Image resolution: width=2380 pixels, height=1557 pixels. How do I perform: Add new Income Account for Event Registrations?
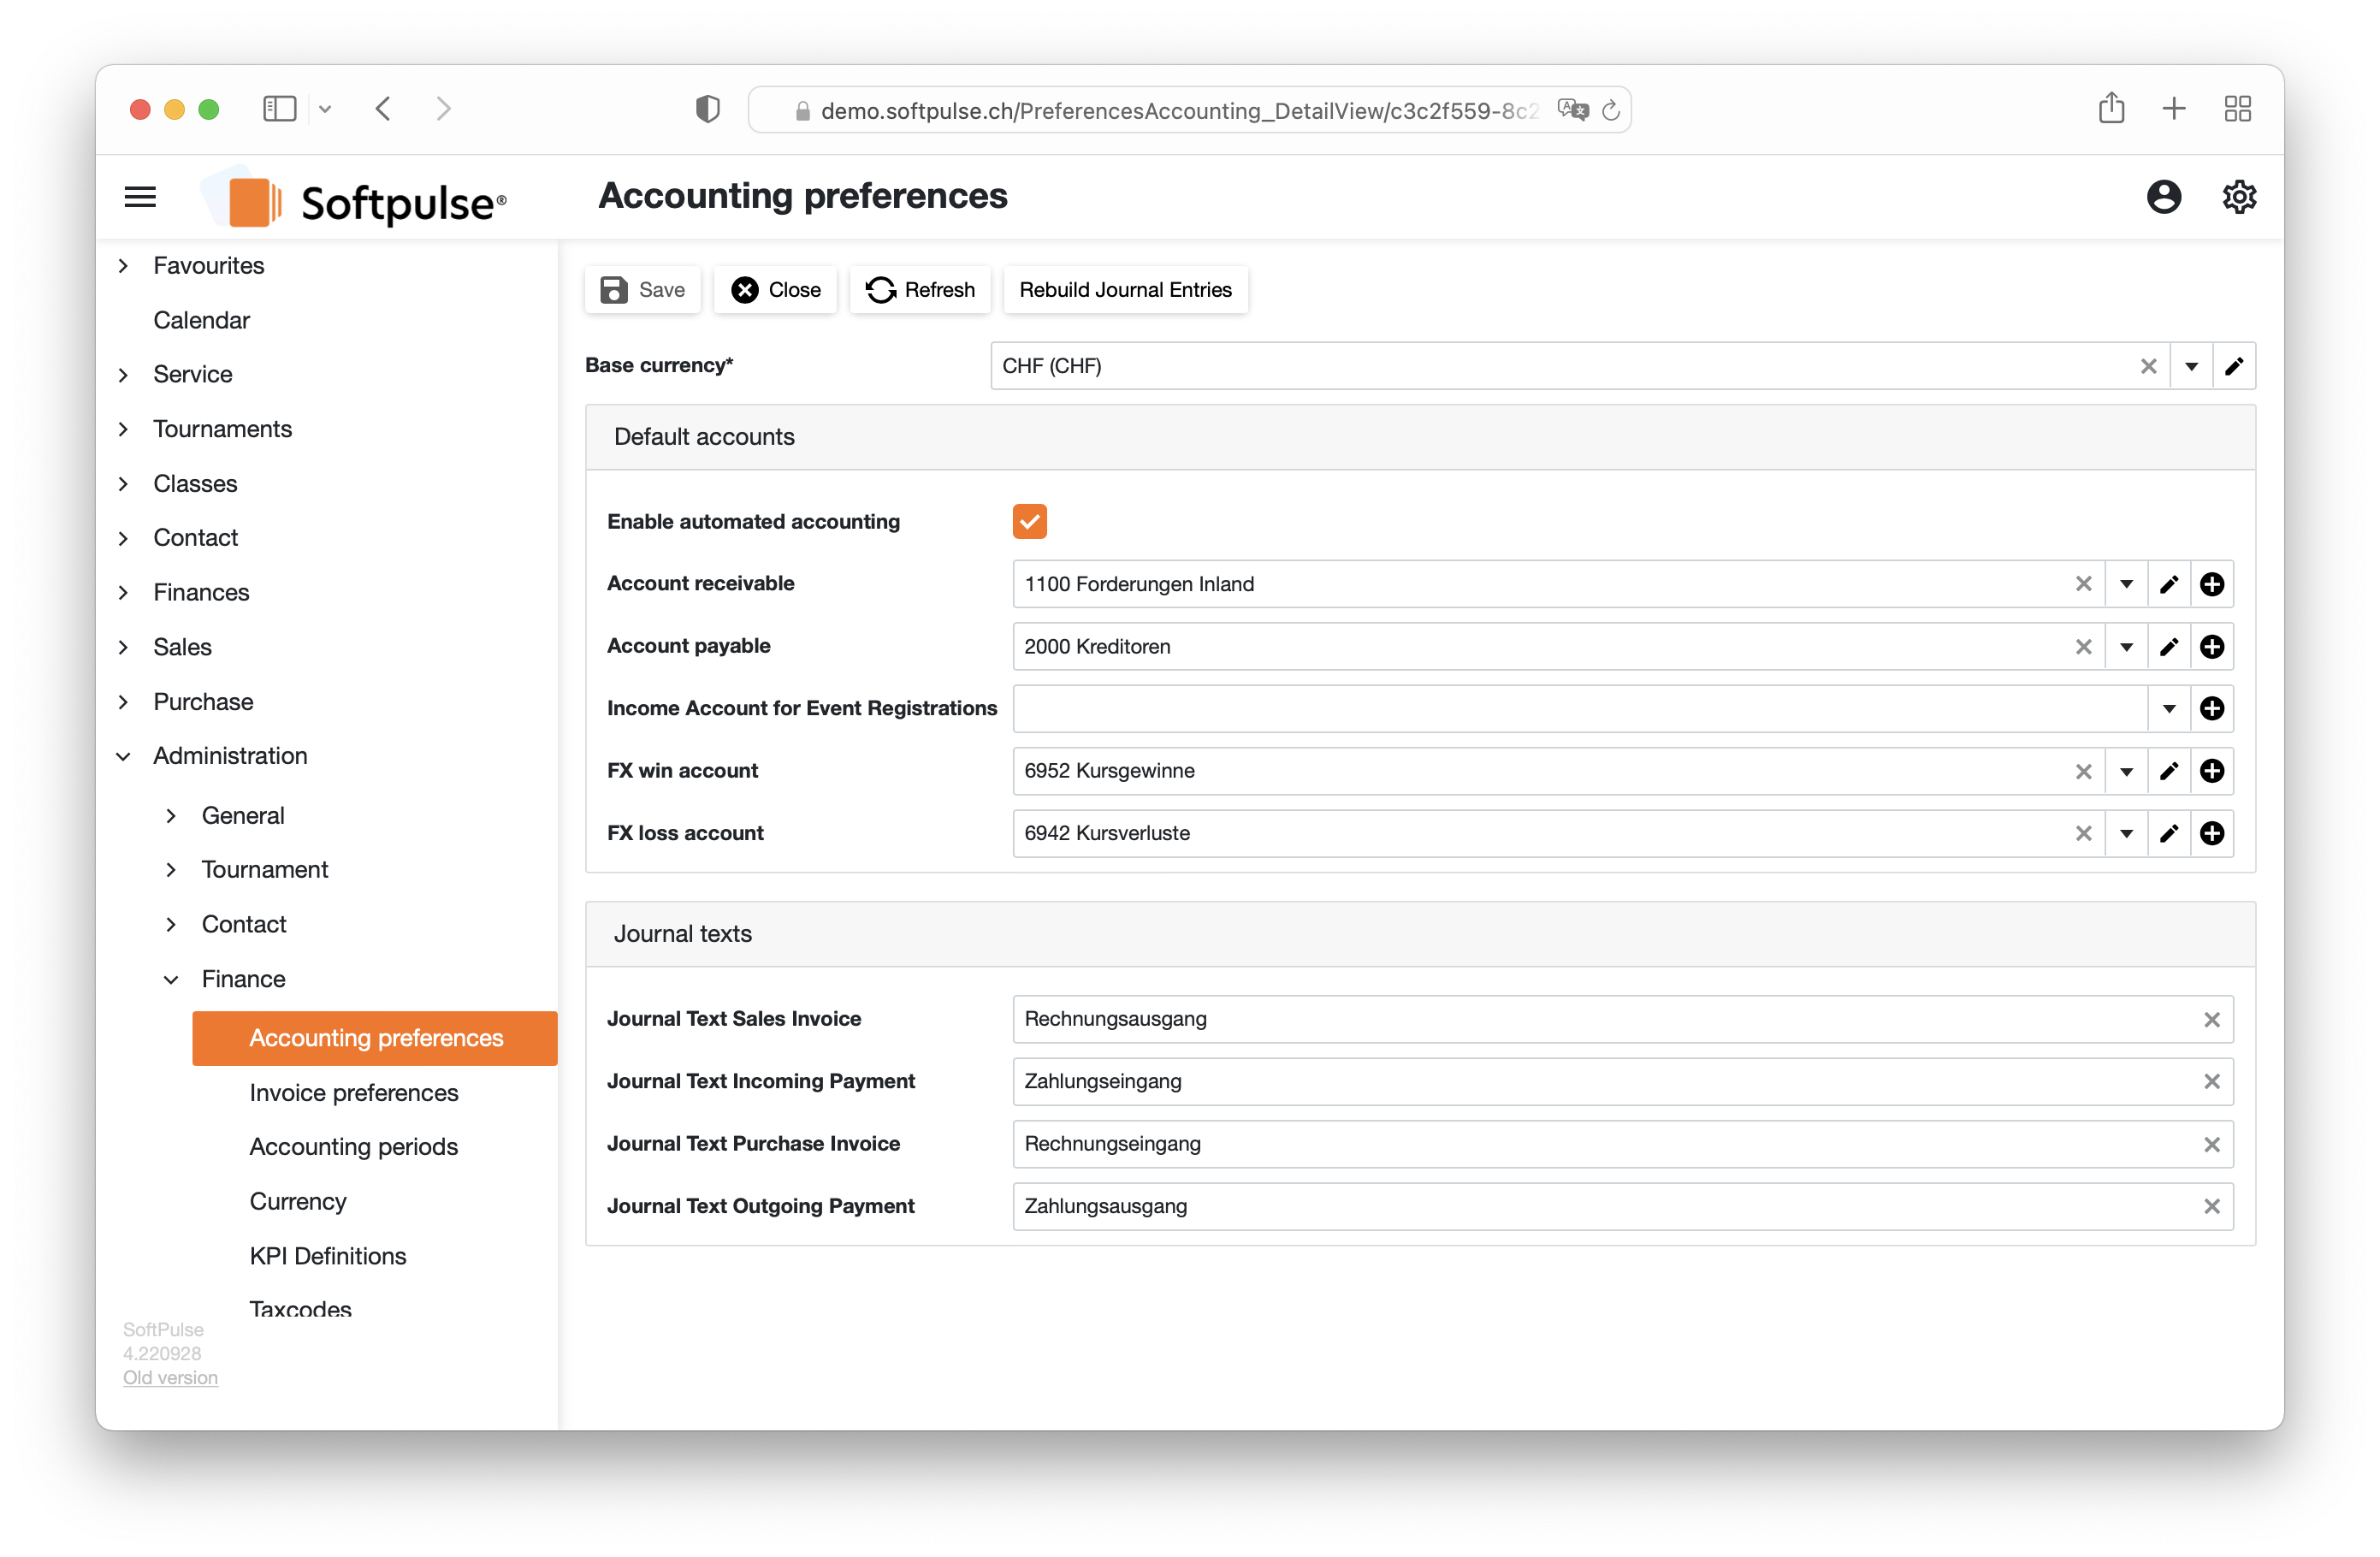[x=2211, y=709]
